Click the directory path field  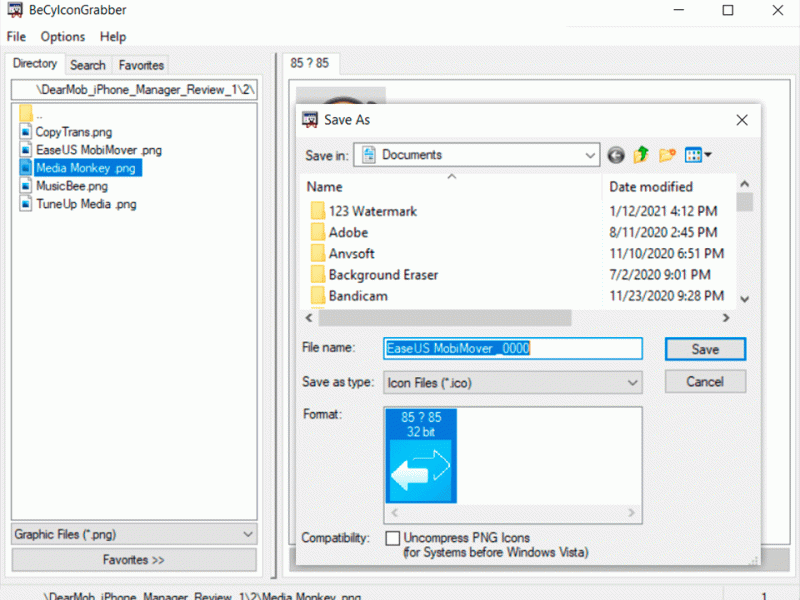[134, 90]
